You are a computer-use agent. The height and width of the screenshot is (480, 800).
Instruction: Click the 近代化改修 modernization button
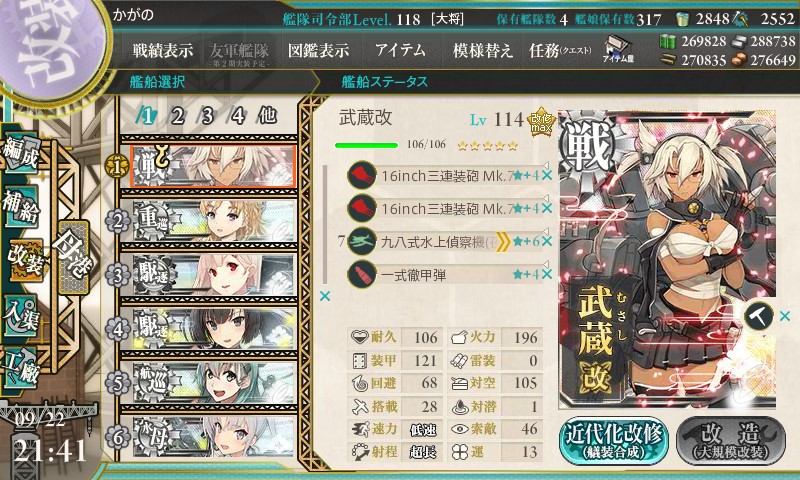click(614, 441)
